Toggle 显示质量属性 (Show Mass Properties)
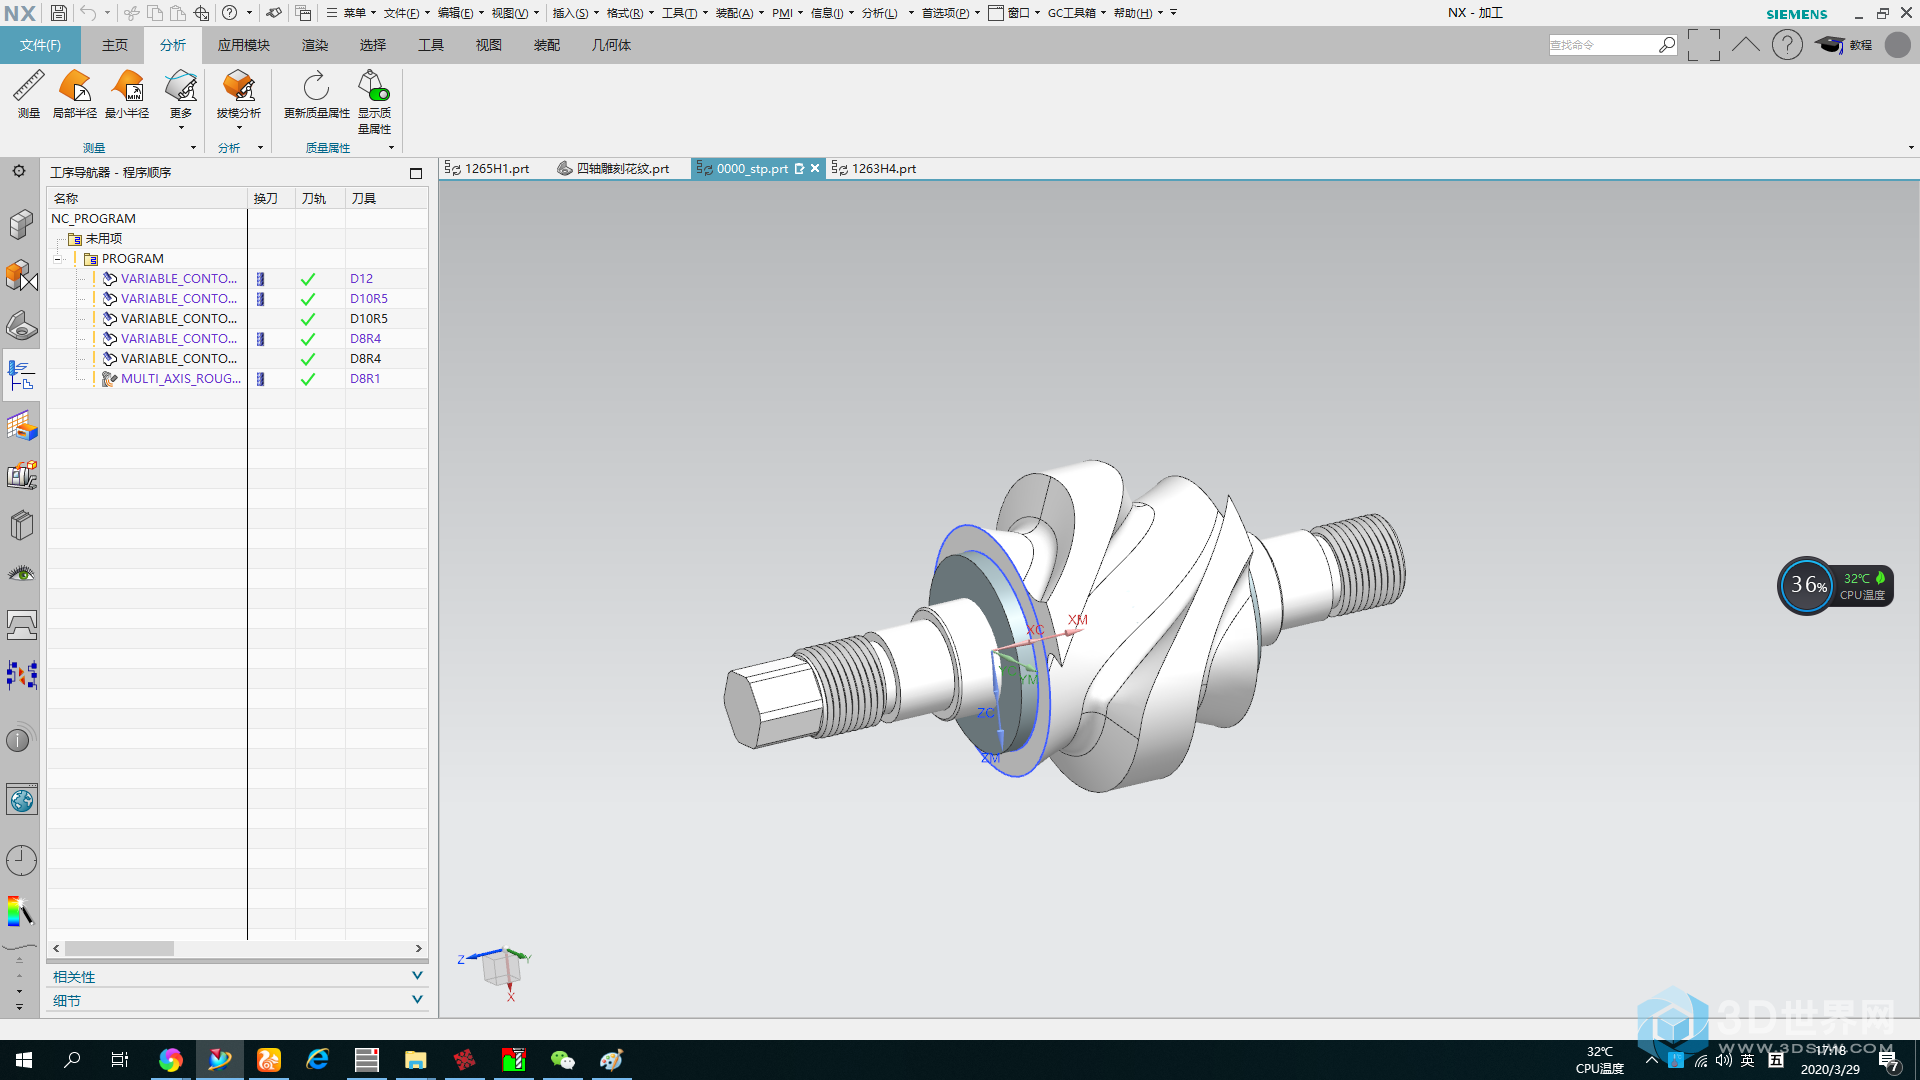Screen dimensions: 1920x1080 click(374, 101)
